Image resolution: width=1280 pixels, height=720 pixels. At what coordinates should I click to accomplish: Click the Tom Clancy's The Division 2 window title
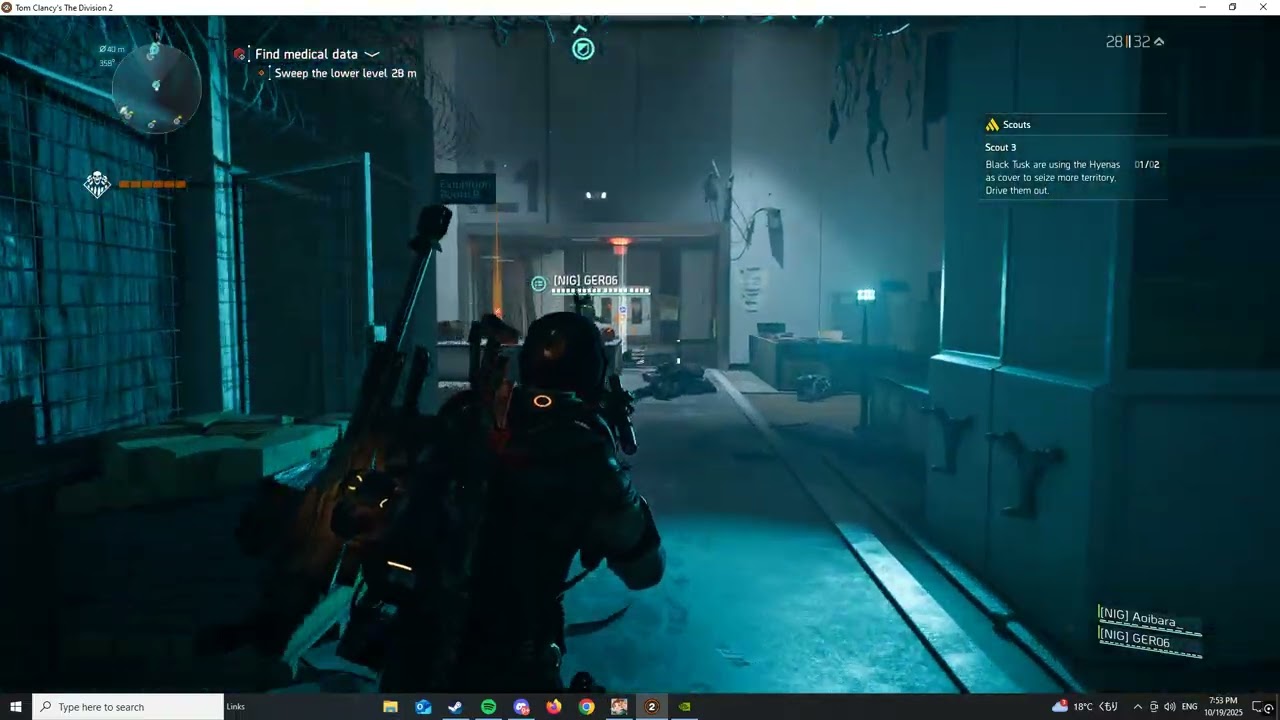pyautogui.click(x=64, y=7)
